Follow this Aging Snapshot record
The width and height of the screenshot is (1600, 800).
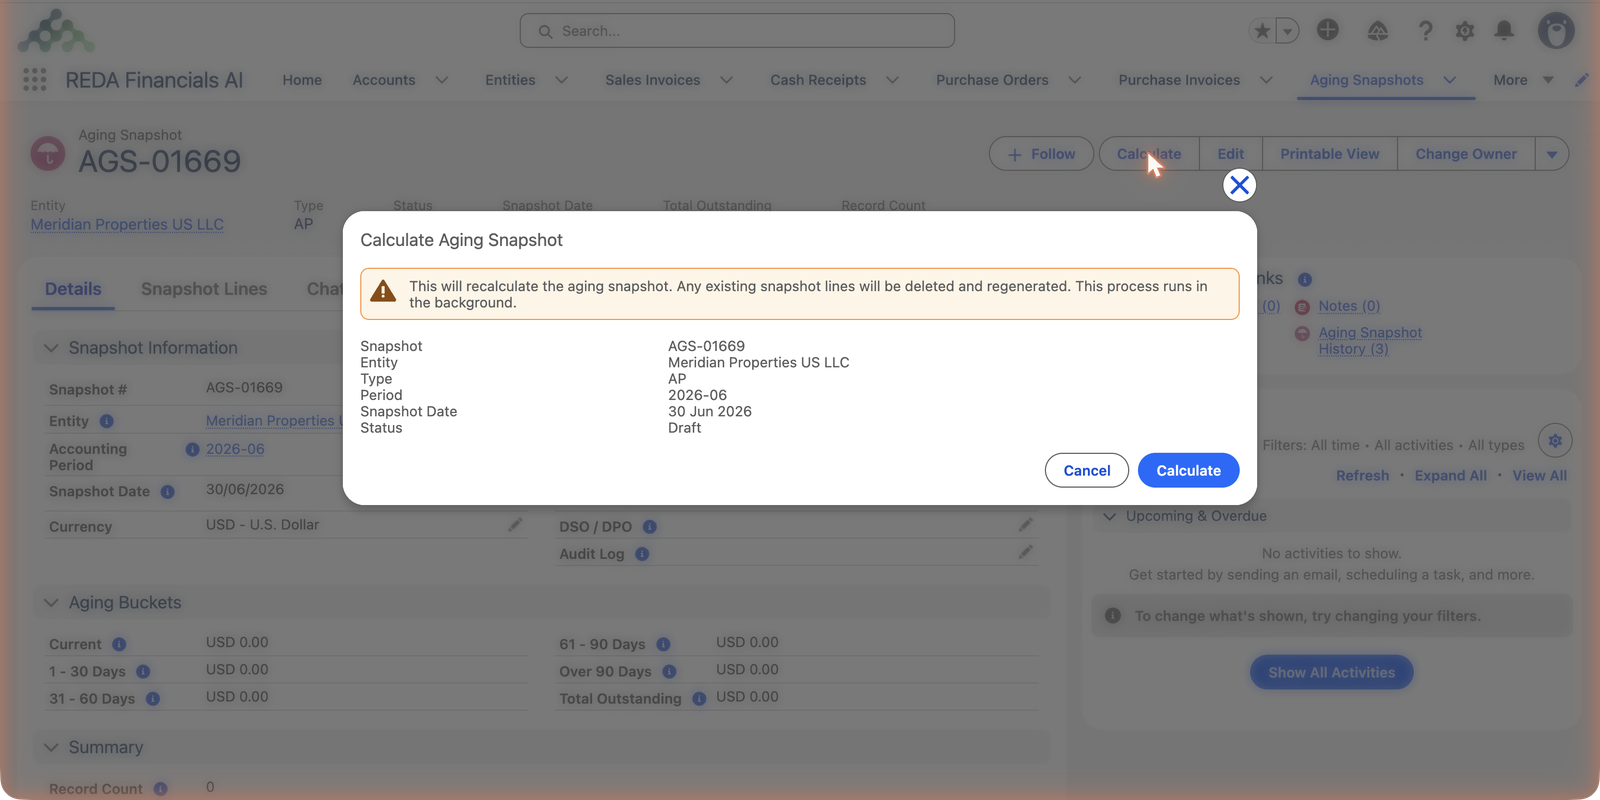(x=1041, y=154)
